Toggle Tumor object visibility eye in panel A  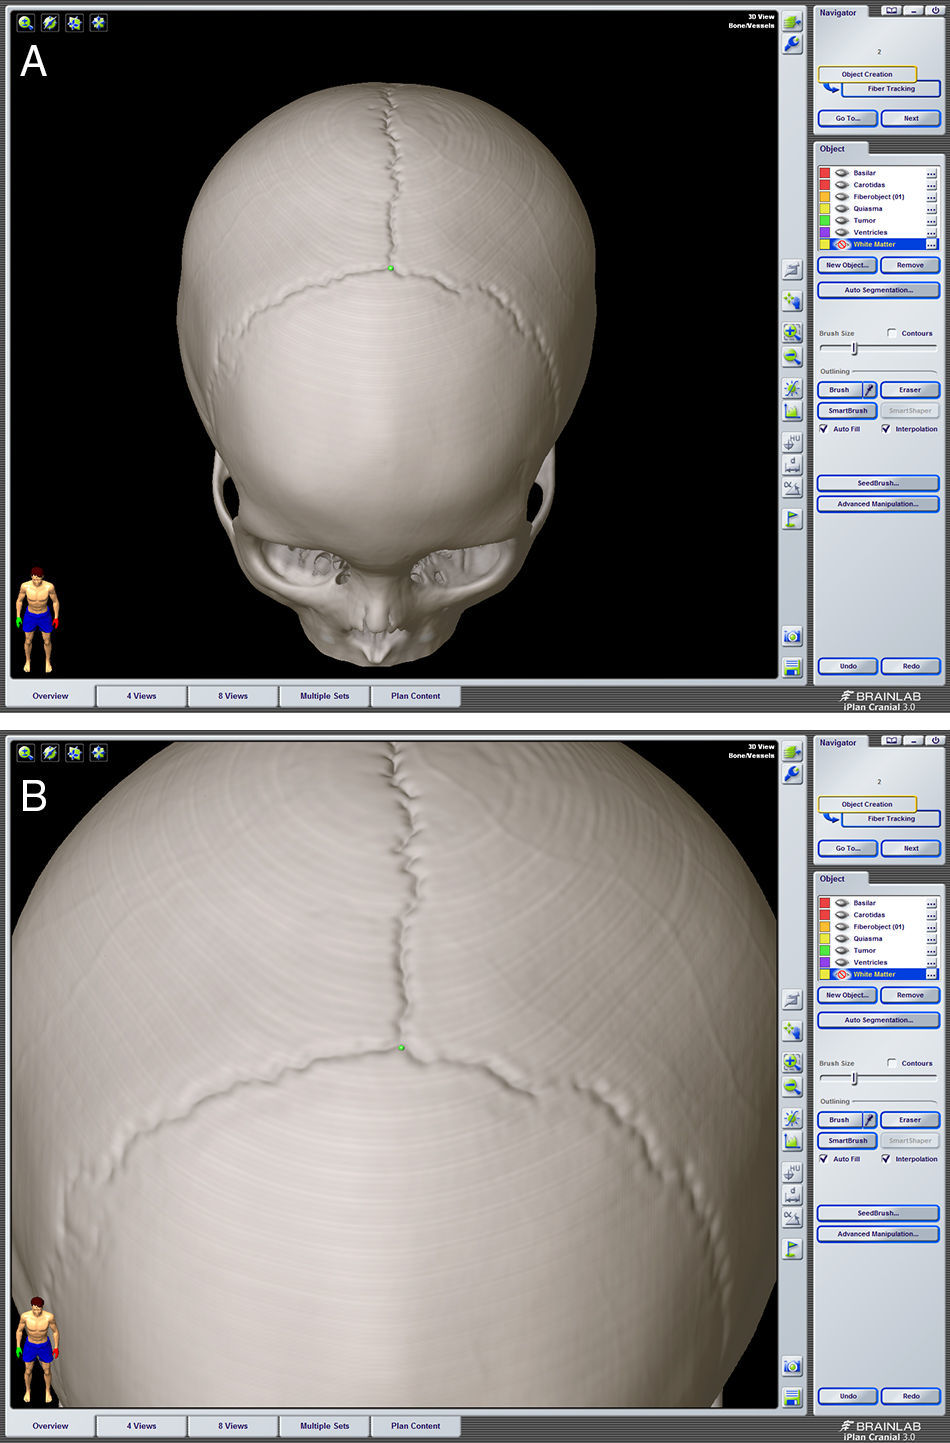coord(842,221)
